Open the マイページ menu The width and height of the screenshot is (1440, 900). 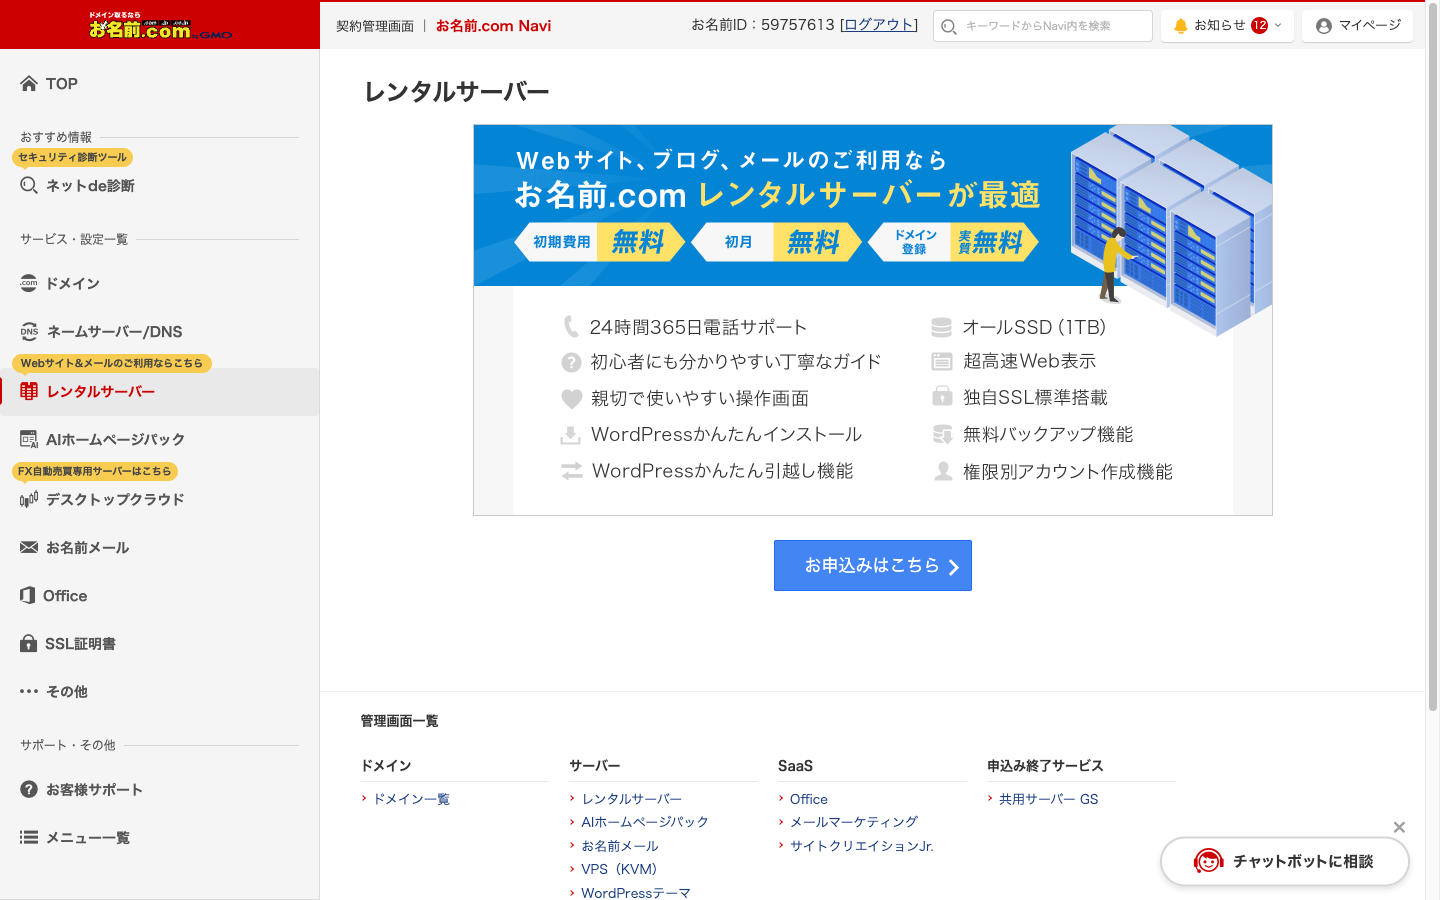coord(1358,26)
